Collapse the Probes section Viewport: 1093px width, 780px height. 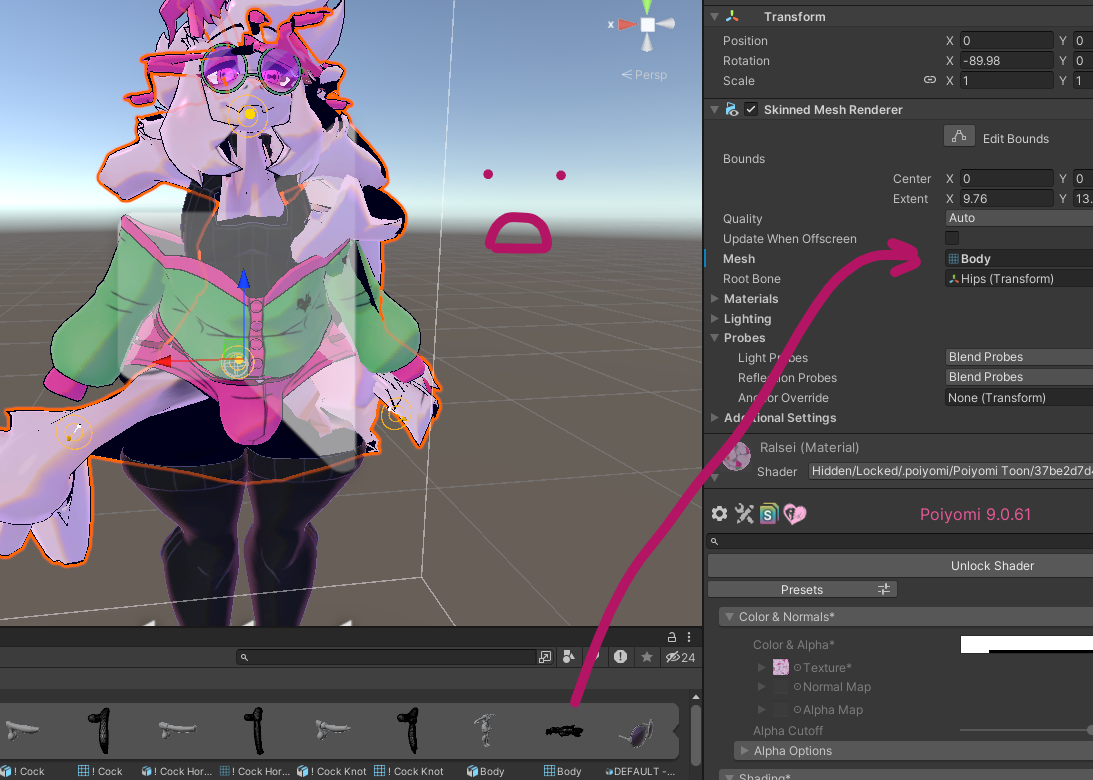coord(714,337)
